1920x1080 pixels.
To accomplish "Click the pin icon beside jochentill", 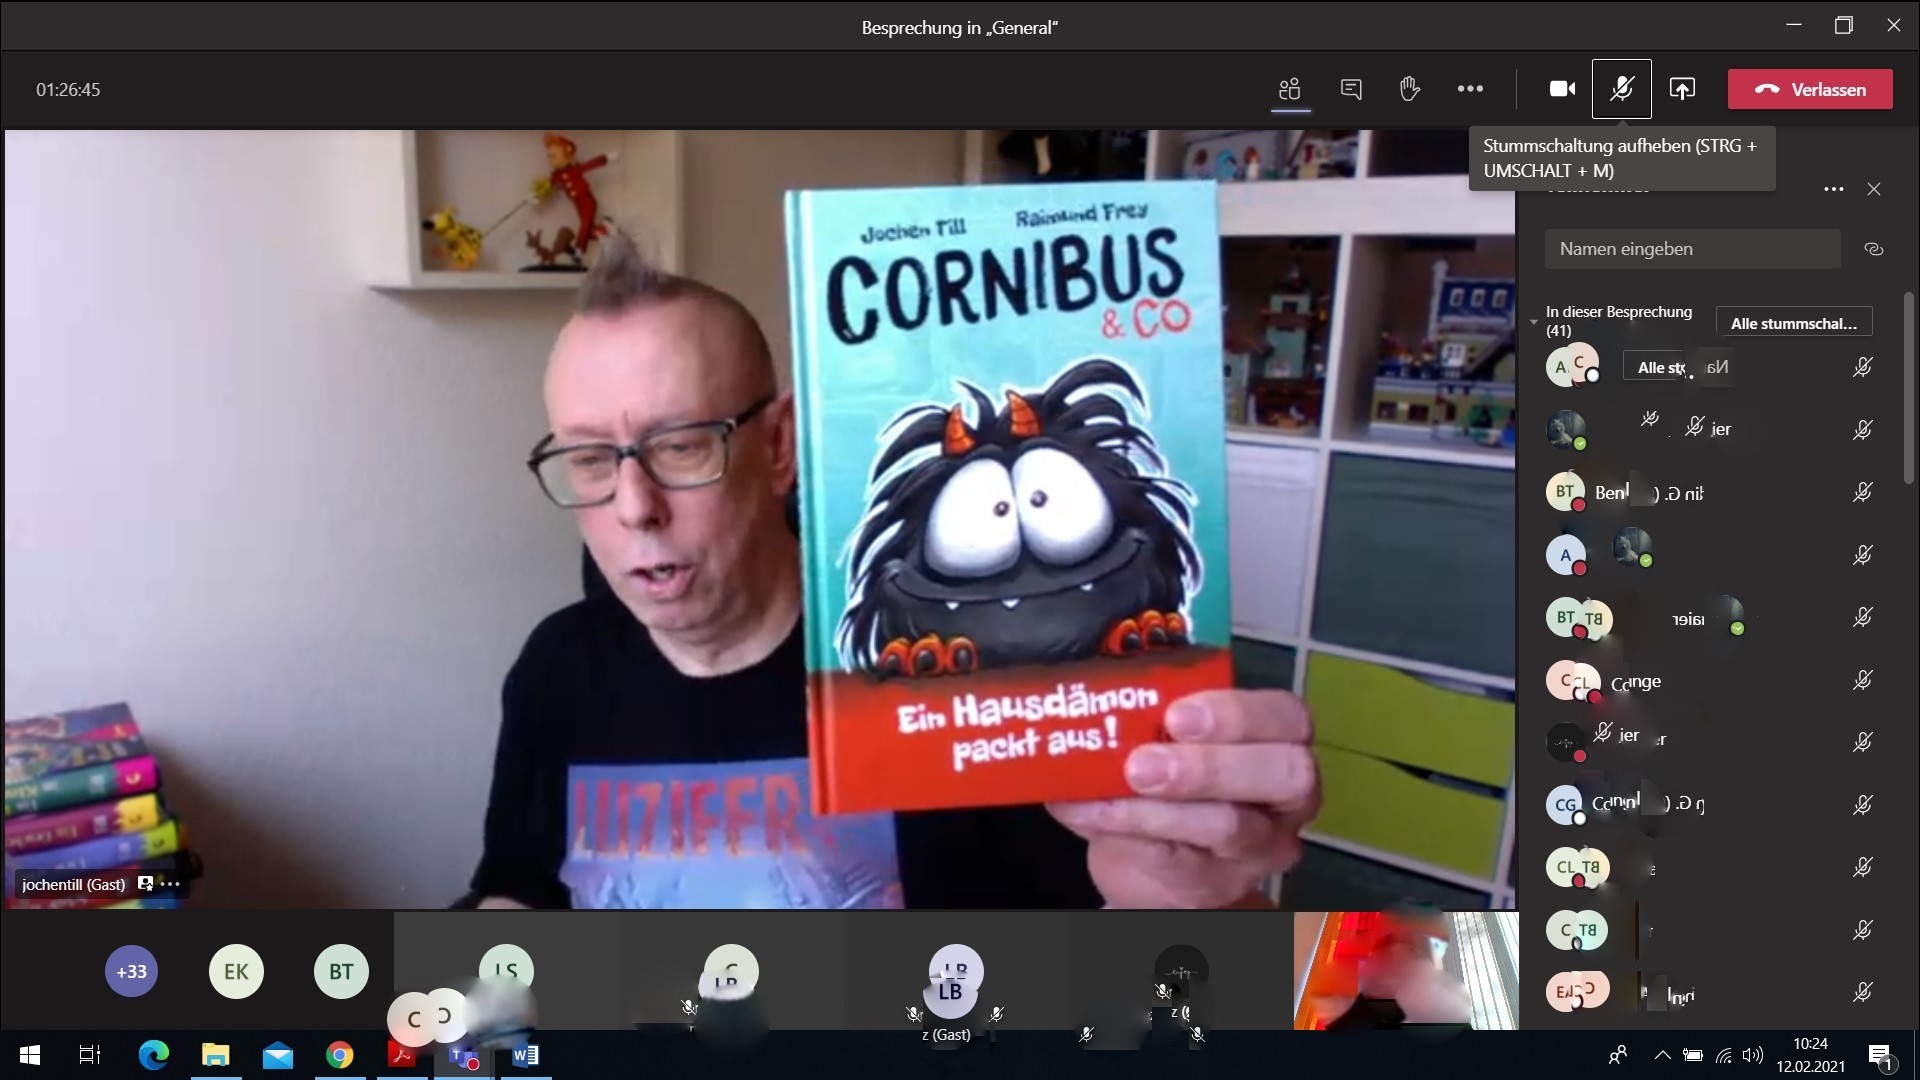I will (146, 884).
